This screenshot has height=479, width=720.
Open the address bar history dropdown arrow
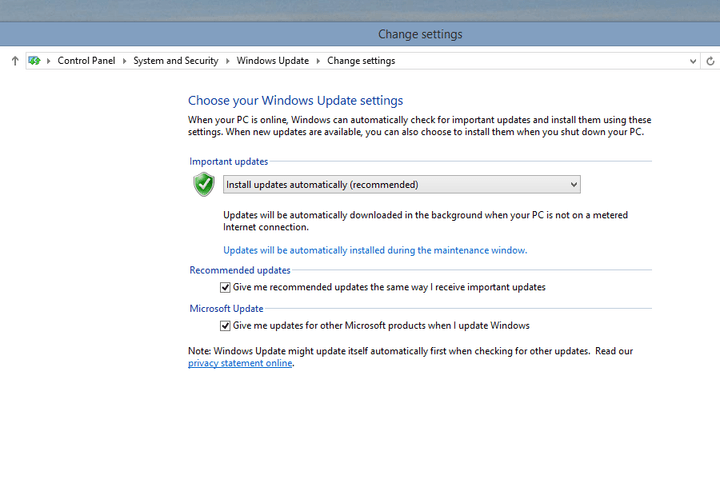[693, 61]
